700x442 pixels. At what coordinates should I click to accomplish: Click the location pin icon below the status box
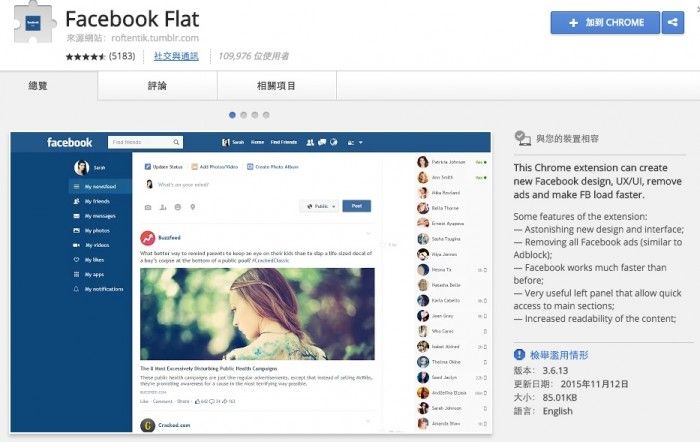click(x=192, y=207)
